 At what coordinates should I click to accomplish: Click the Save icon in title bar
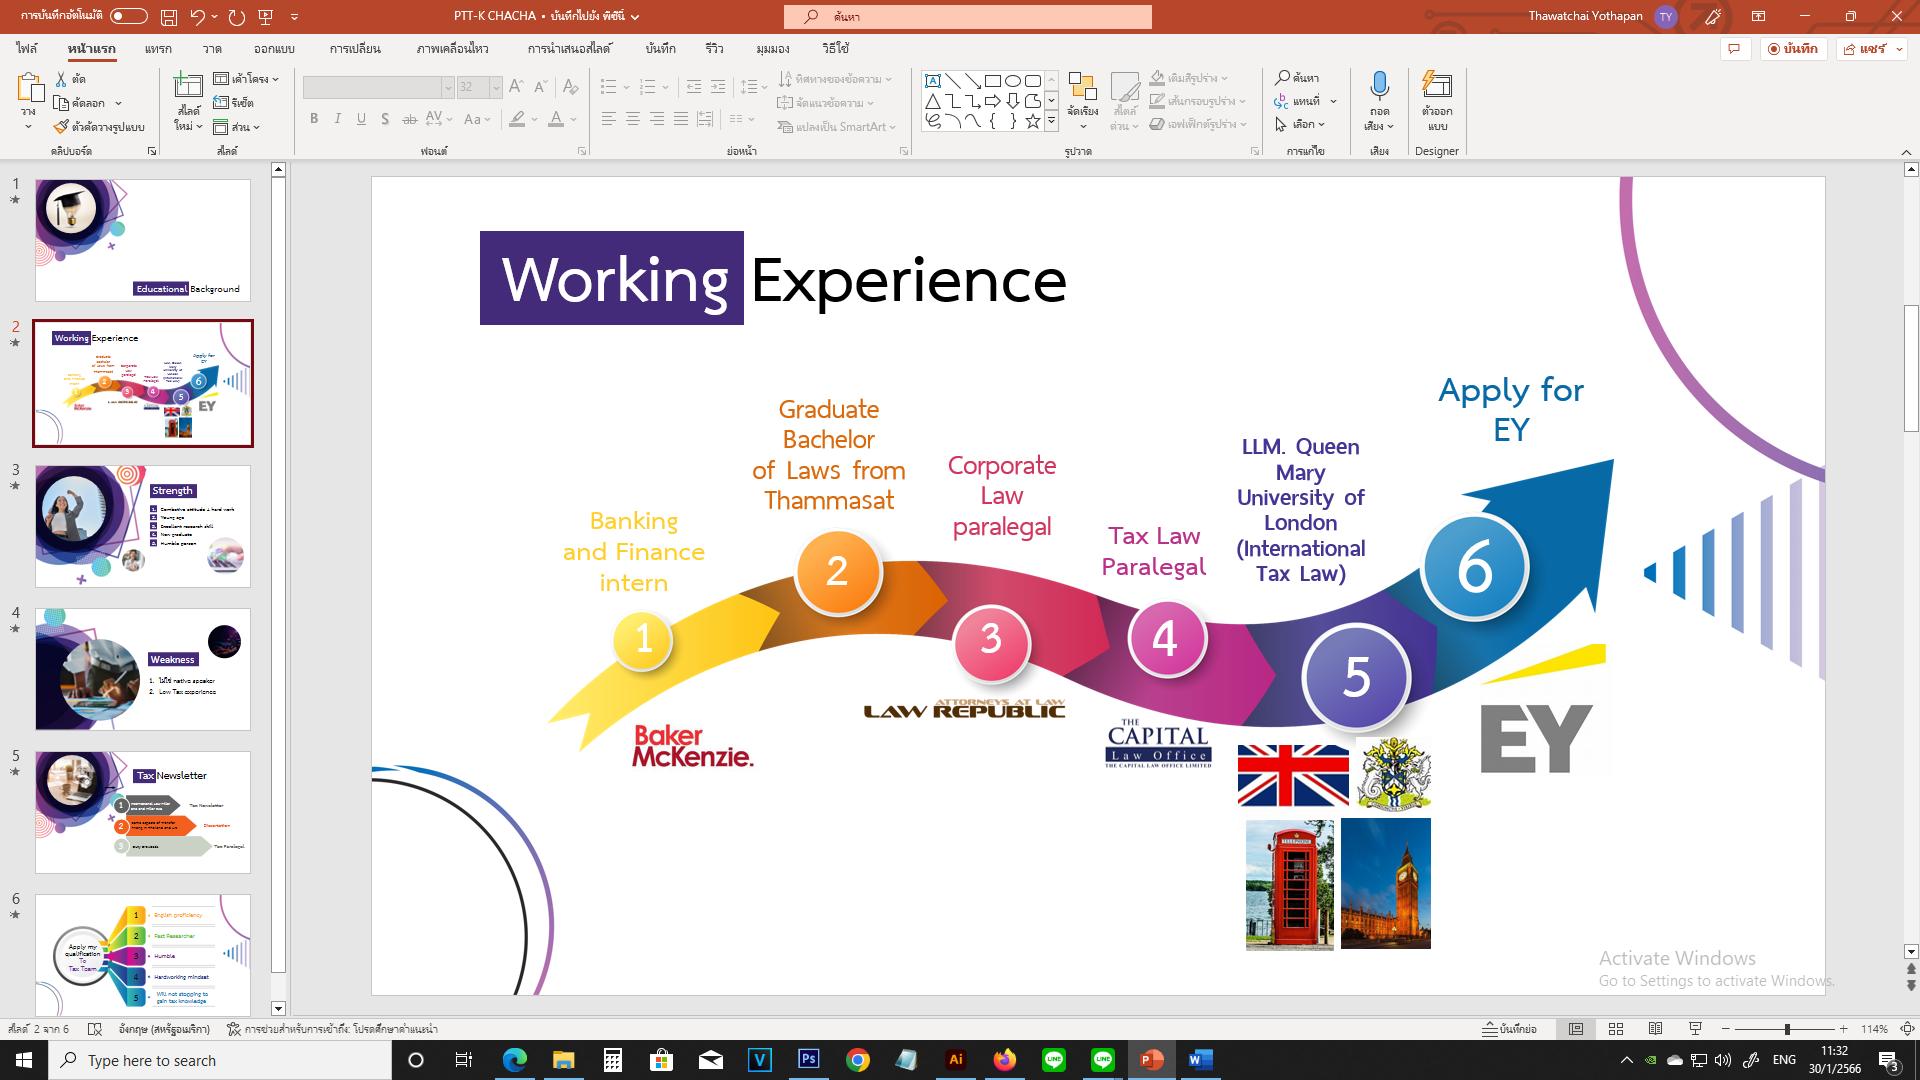pos(169,17)
